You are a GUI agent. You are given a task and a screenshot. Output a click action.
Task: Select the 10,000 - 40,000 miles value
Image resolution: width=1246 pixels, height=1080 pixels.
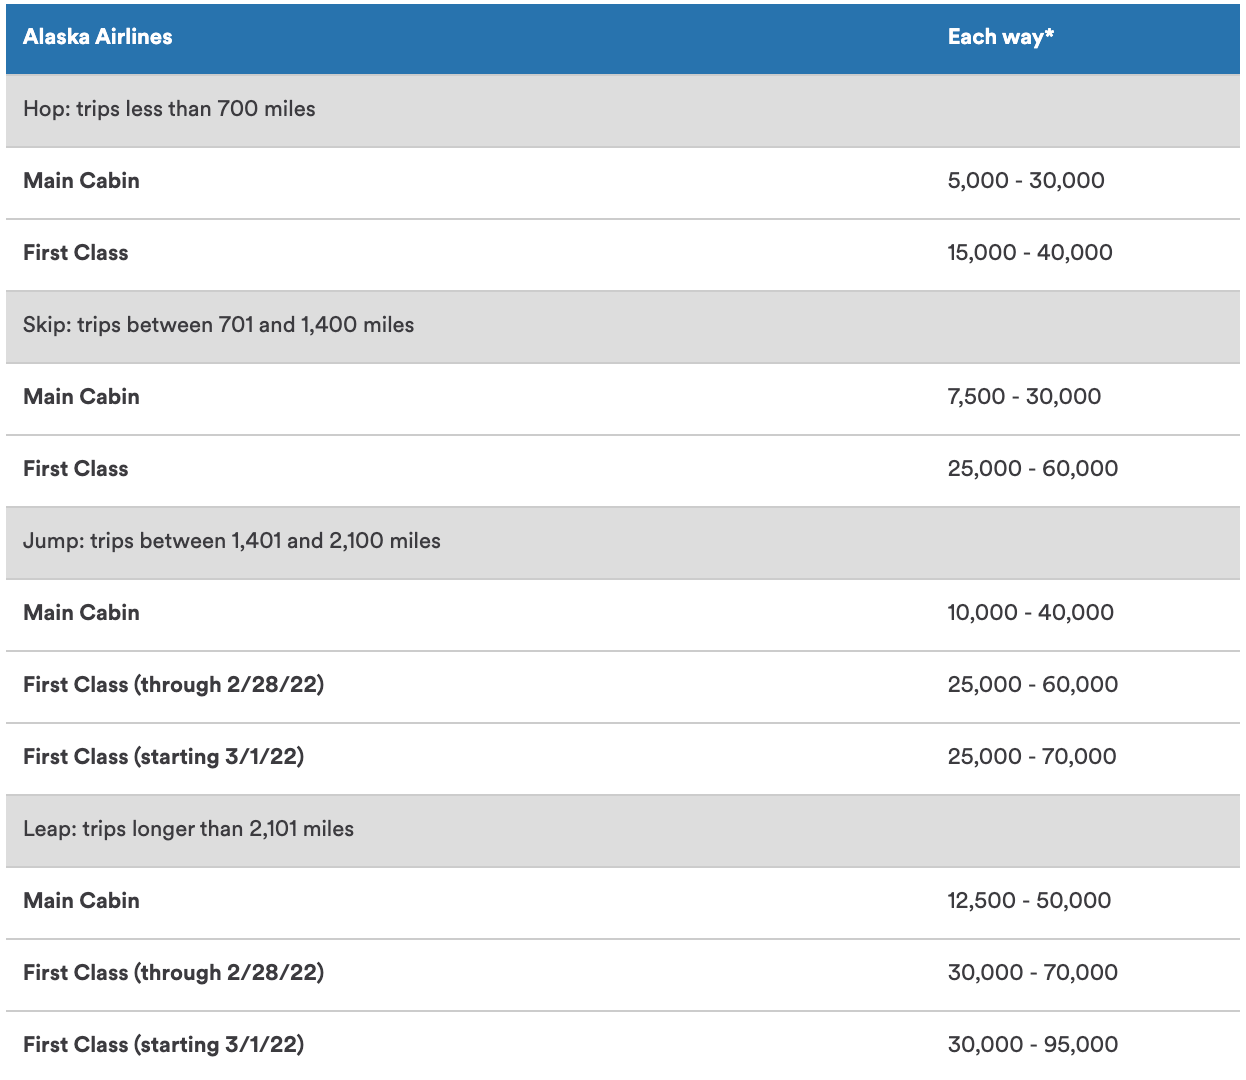[x=1030, y=613]
